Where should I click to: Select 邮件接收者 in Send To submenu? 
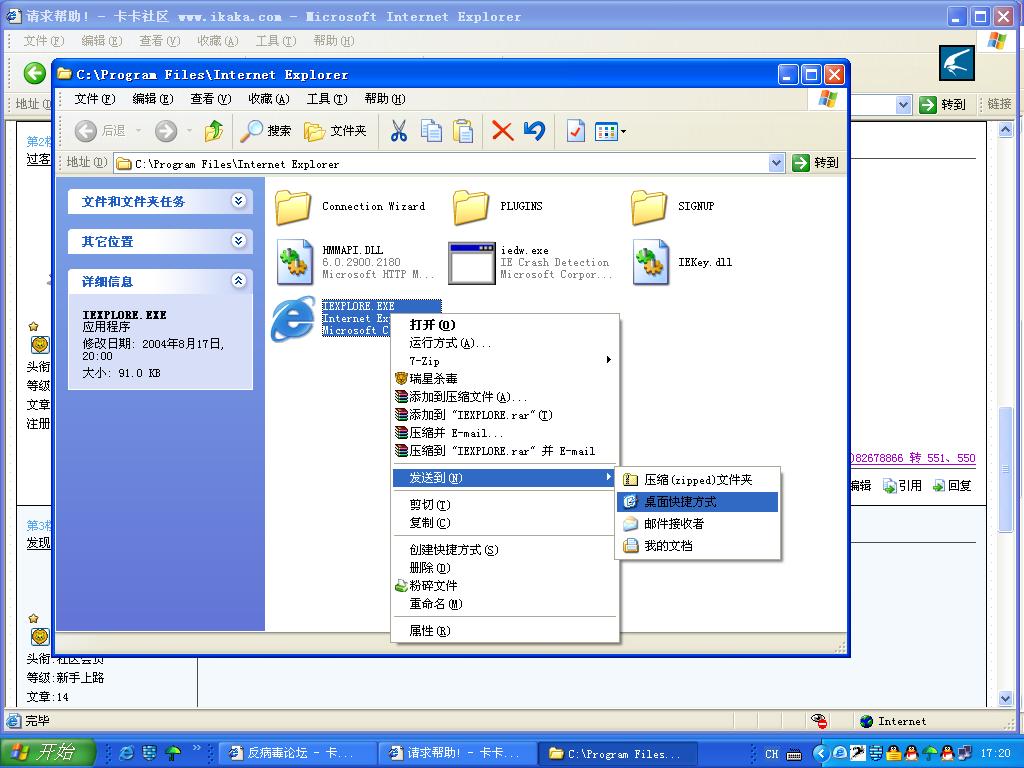click(698, 524)
